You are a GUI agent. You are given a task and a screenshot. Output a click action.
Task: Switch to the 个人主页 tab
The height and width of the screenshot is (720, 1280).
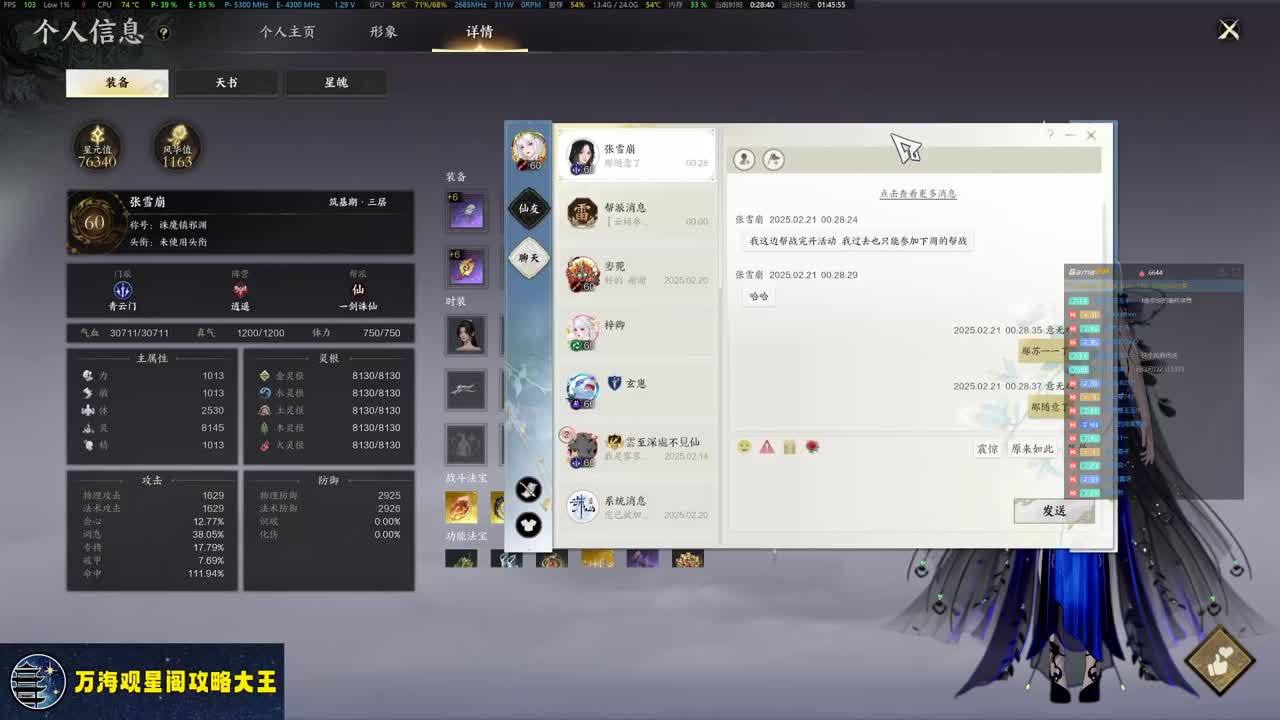point(288,32)
